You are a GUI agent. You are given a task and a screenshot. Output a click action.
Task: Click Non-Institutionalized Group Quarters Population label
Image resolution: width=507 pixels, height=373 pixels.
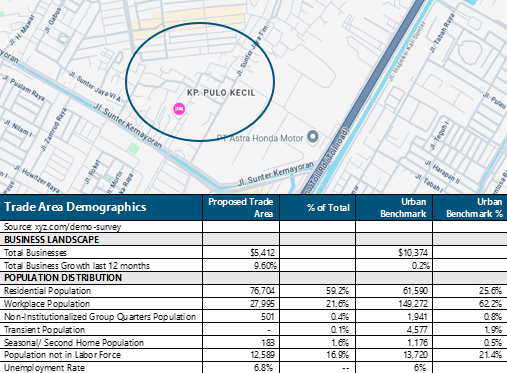[x=100, y=317]
